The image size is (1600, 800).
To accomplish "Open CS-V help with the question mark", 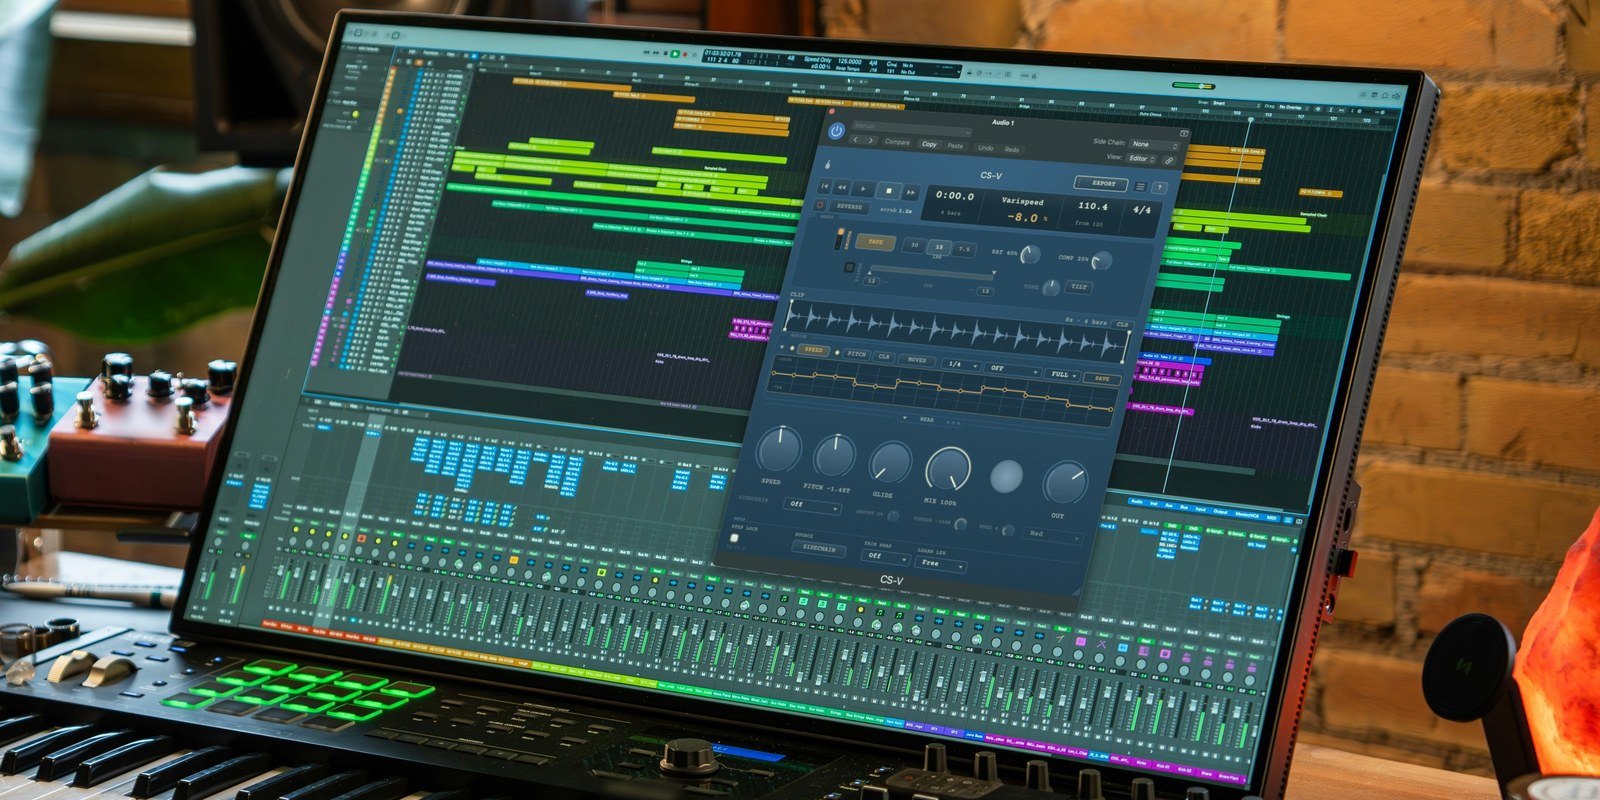I will (x=1159, y=188).
